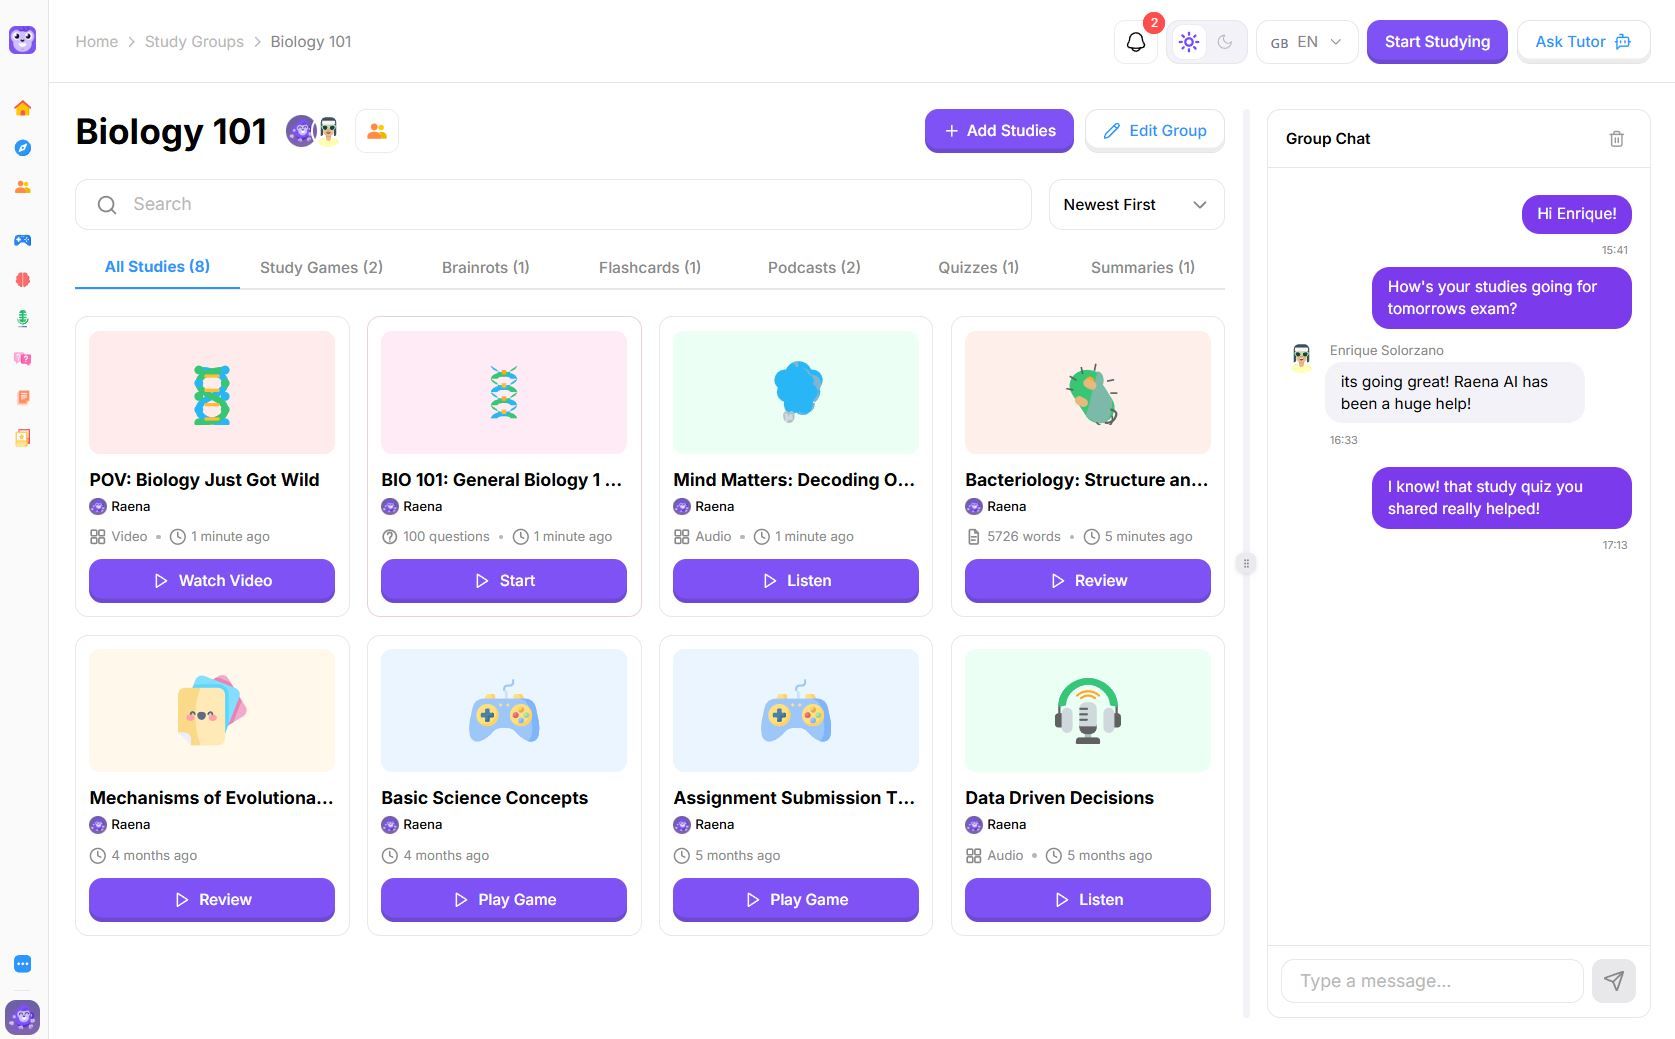The width and height of the screenshot is (1675, 1039).
Task: Open the compass explore icon in sidebar
Action: tap(23, 148)
